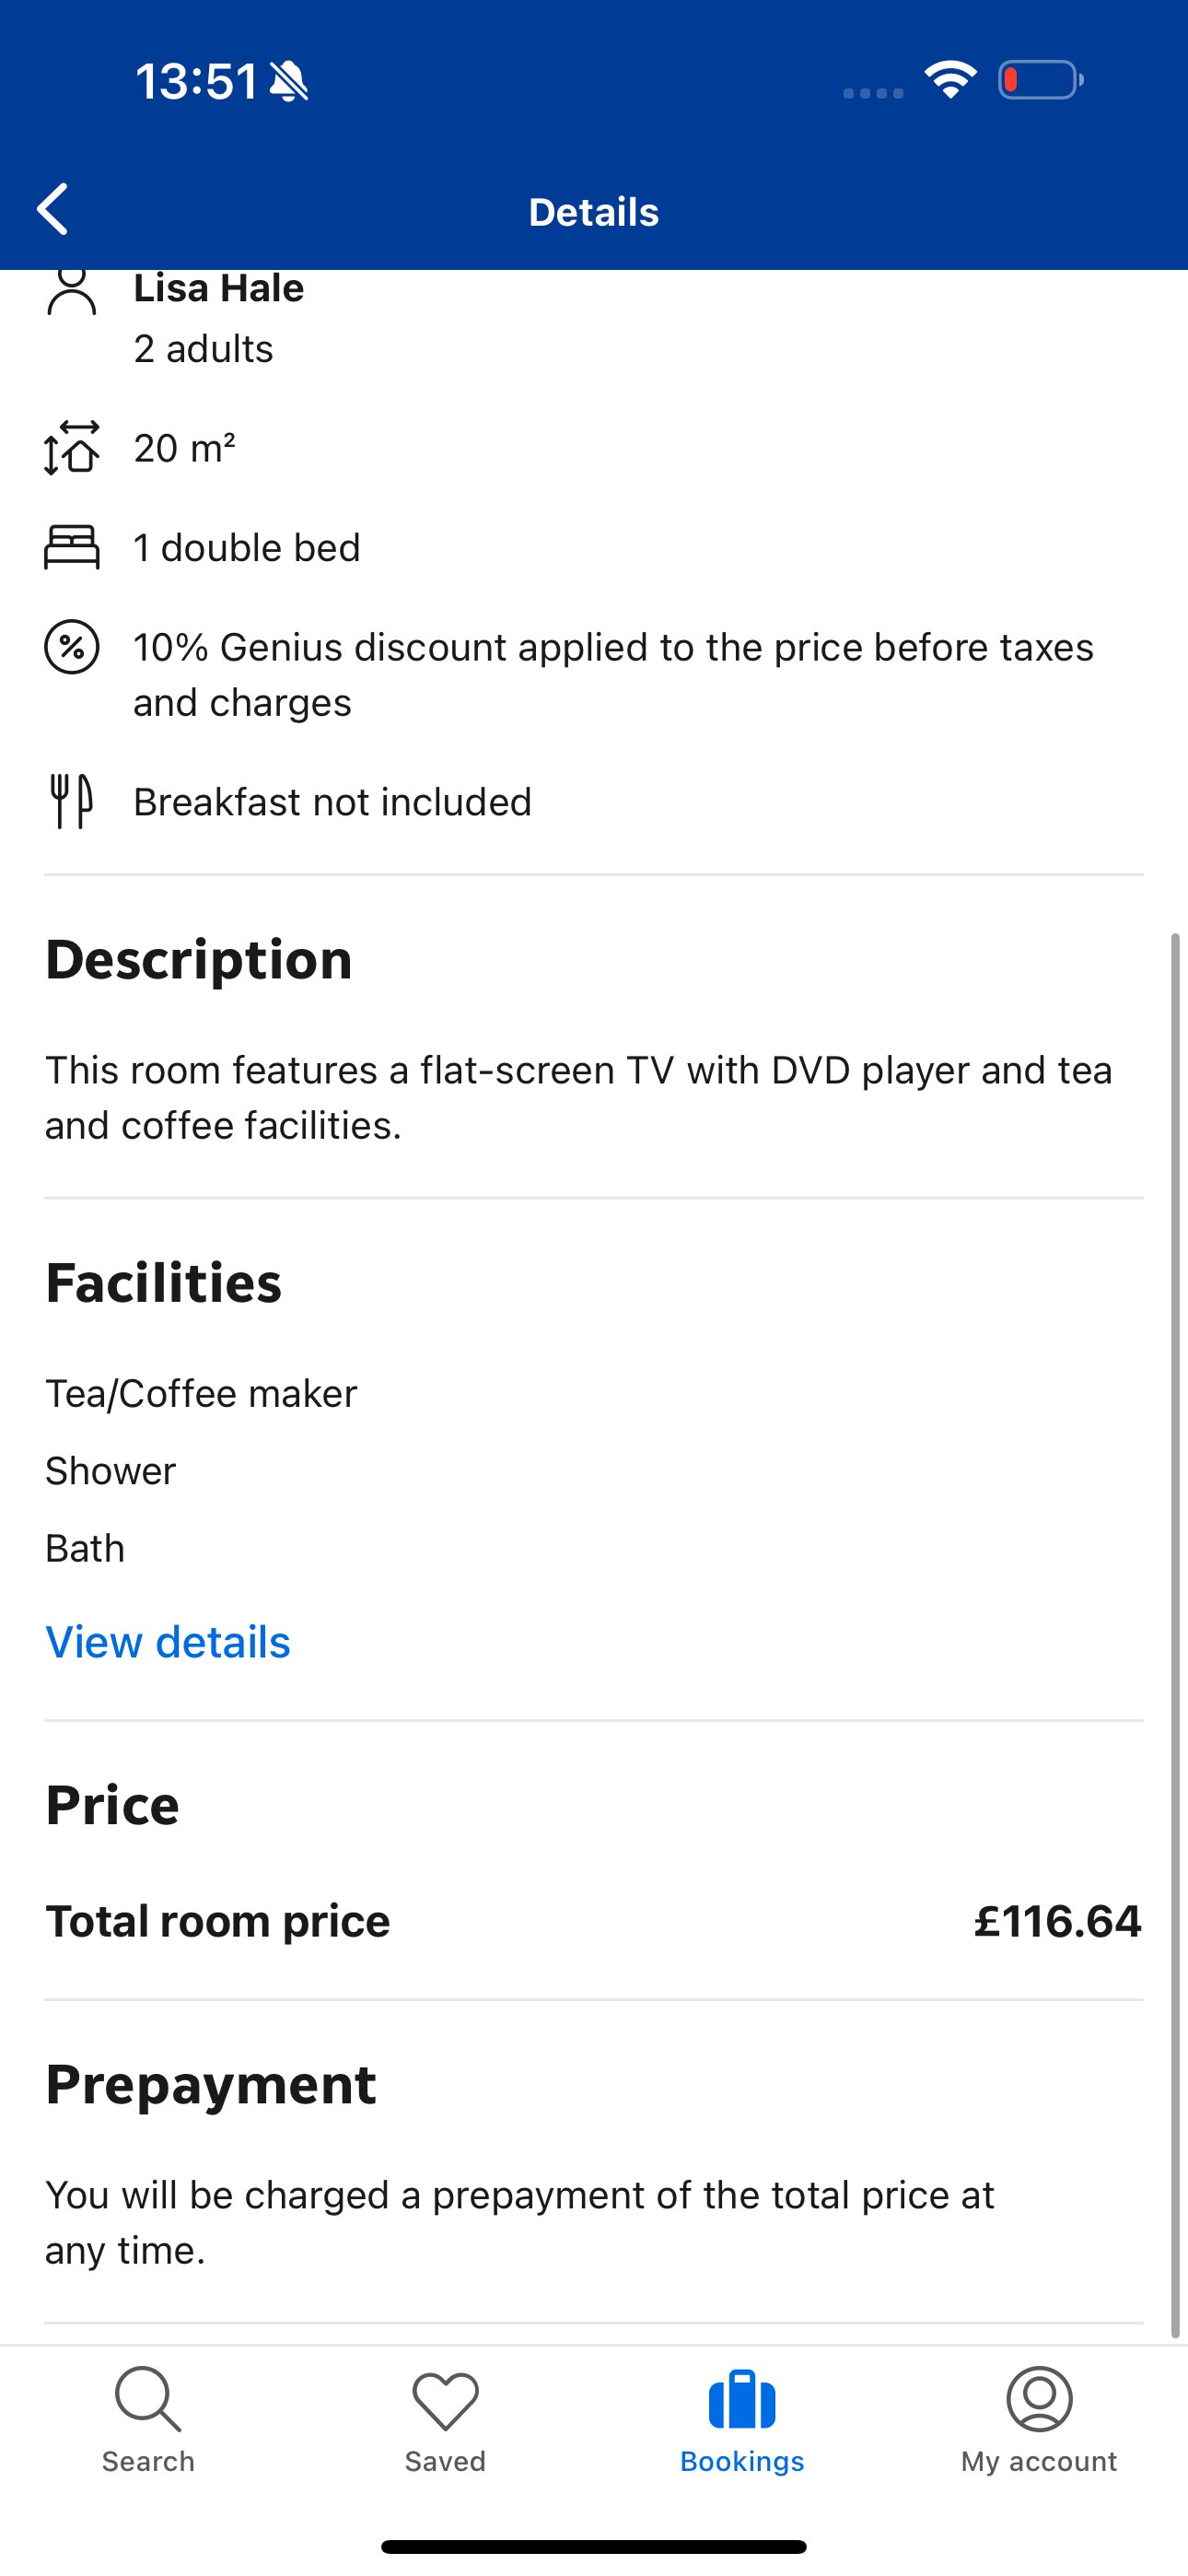Tap the Details page title
The width and height of the screenshot is (1188, 2576).
click(x=594, y=212)
